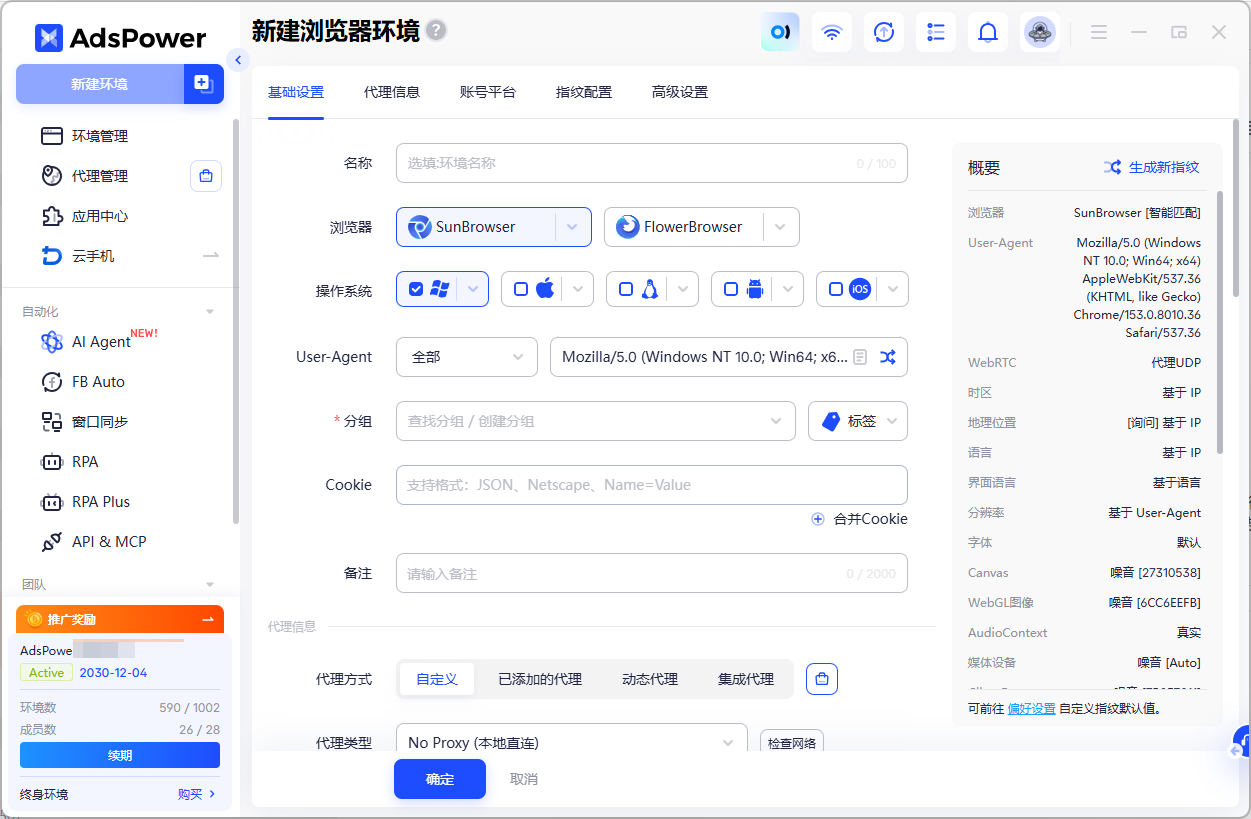Expand macOS version dropdown arrow
The width and height of the screenshot is (1251, 819).
point(579,289)
